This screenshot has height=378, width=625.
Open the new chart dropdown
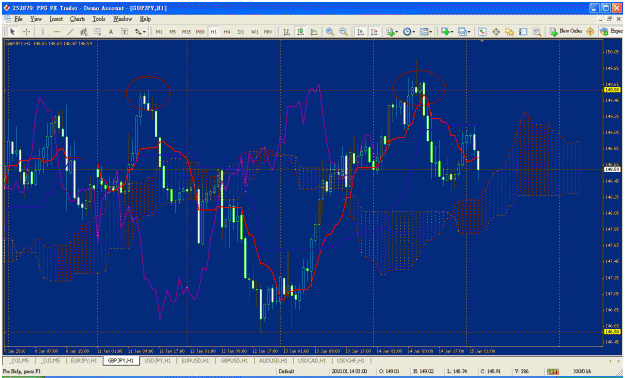click(x=447, y=32)
